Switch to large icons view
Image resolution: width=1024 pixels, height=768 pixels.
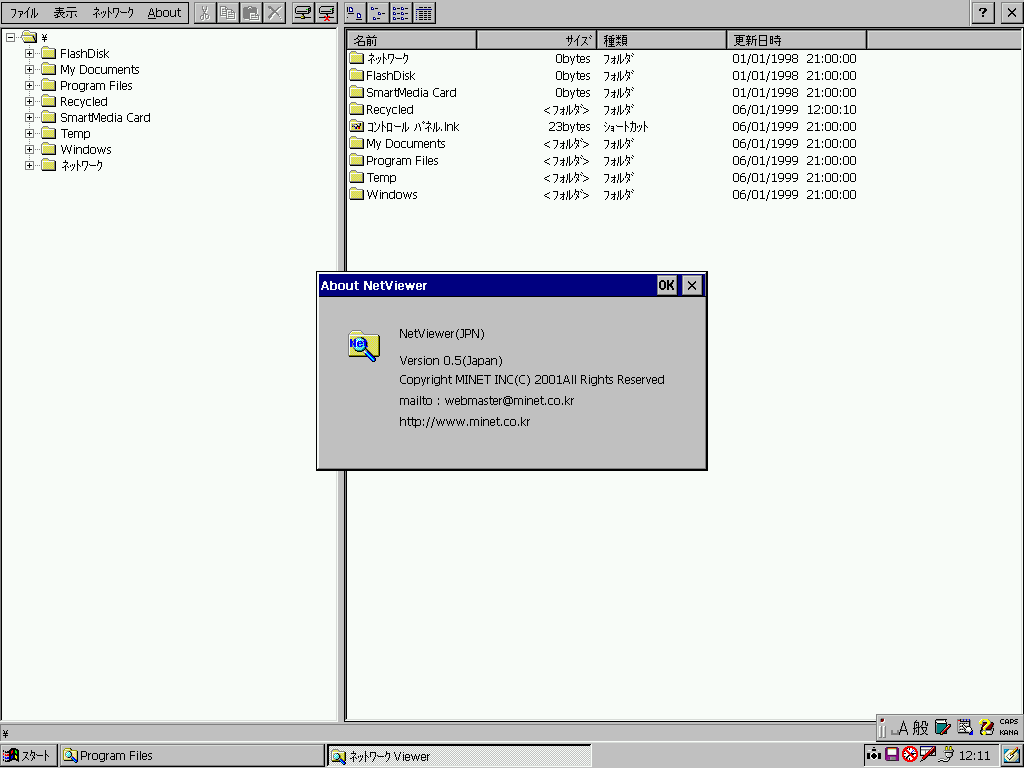[355, 13]
